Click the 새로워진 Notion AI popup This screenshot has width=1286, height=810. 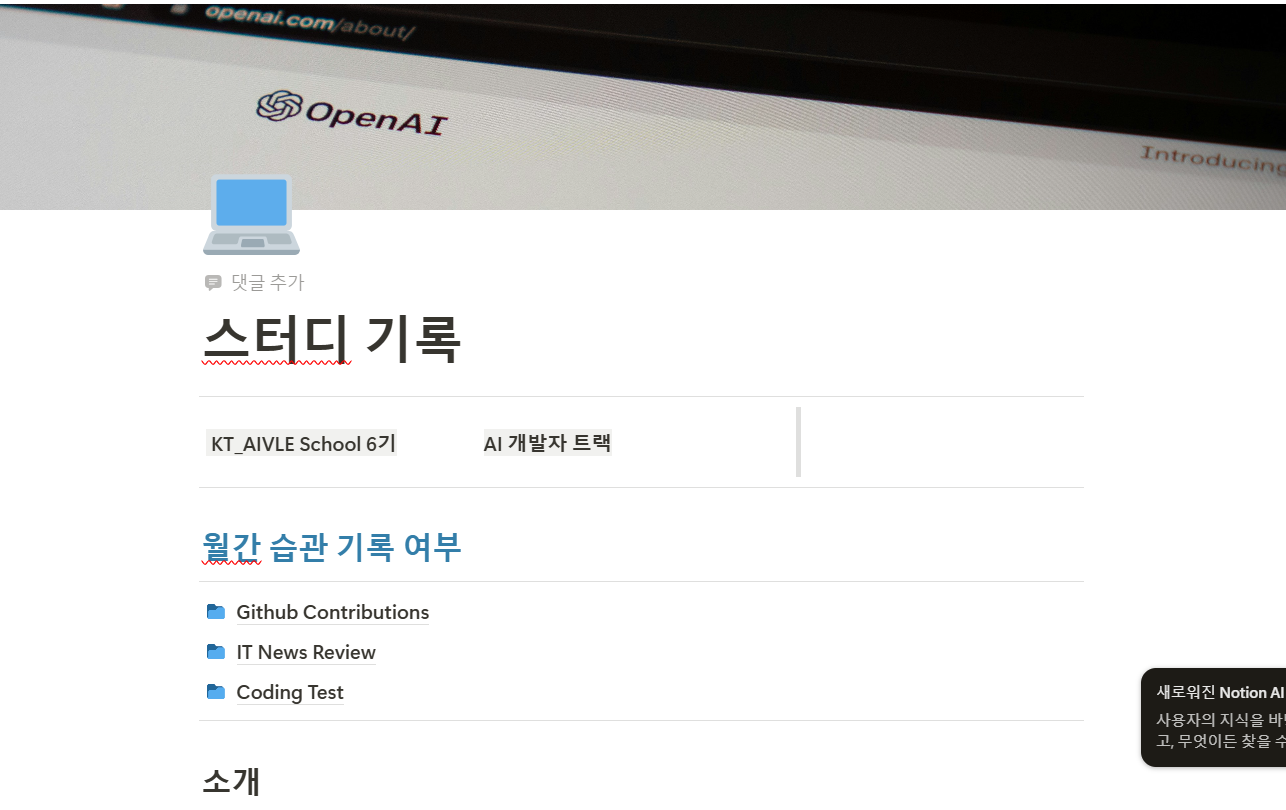[x=1213, y=717]
